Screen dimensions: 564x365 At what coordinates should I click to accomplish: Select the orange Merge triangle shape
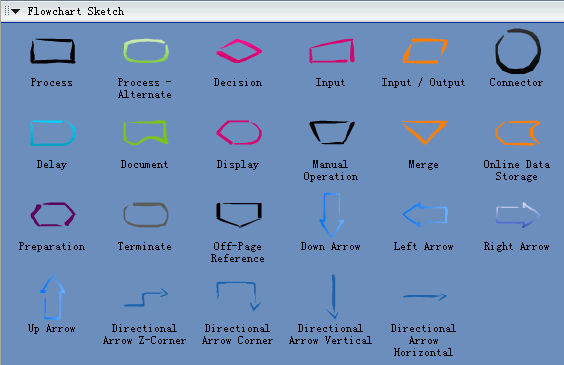(x=425, y=132)
